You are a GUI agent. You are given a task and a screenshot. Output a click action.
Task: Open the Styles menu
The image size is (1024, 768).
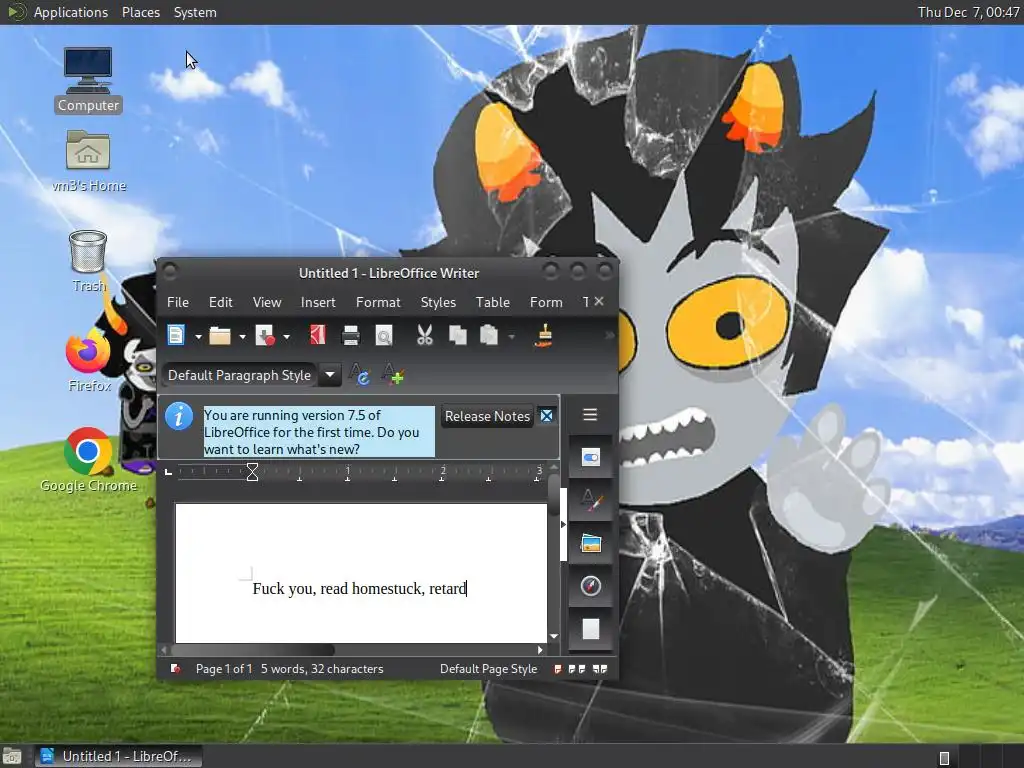(438, 302)
